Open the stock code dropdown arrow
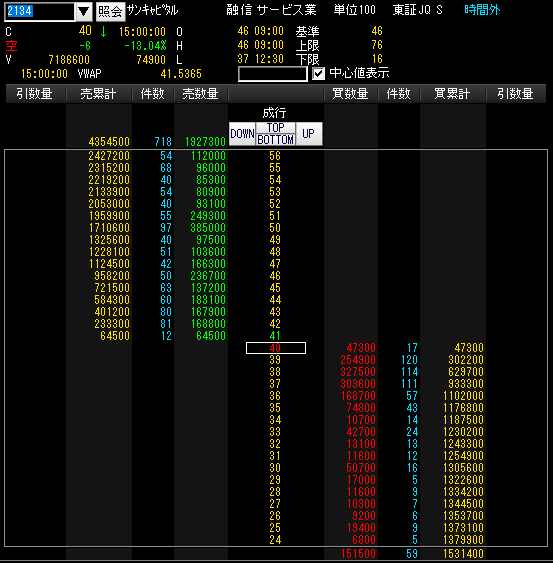 (84, 11)
